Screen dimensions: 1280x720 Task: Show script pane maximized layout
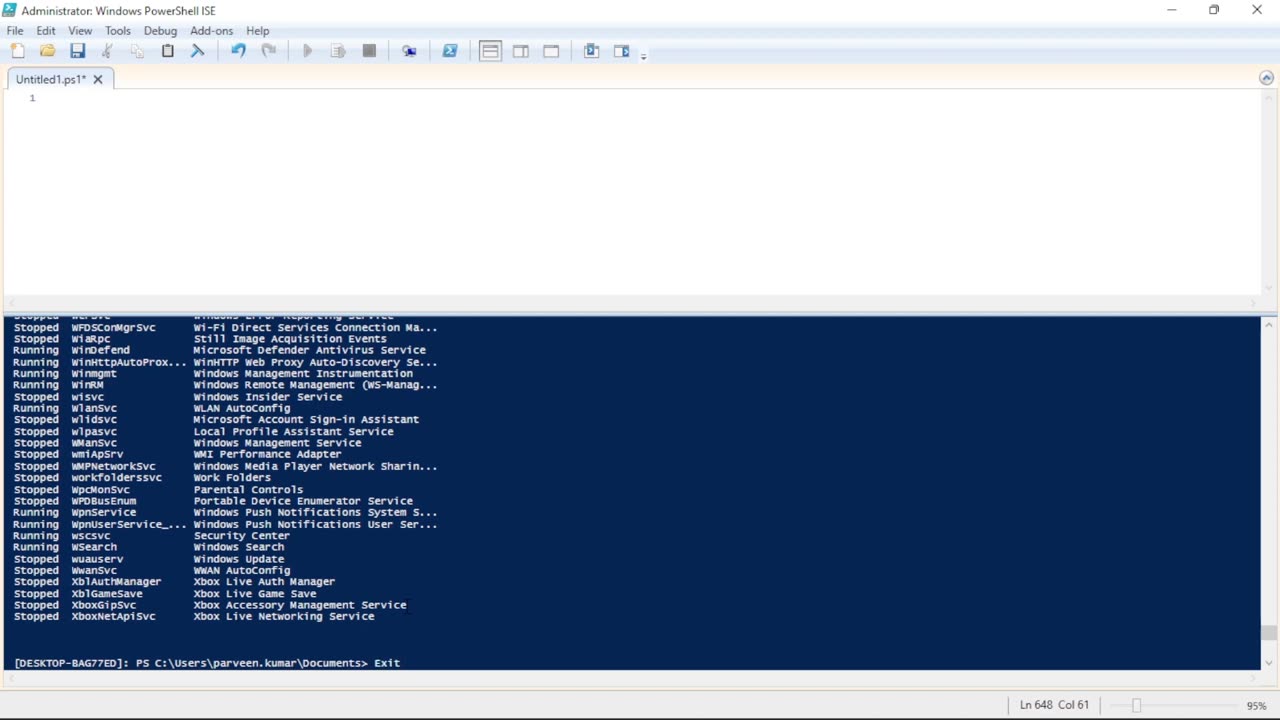click(551, 51)
